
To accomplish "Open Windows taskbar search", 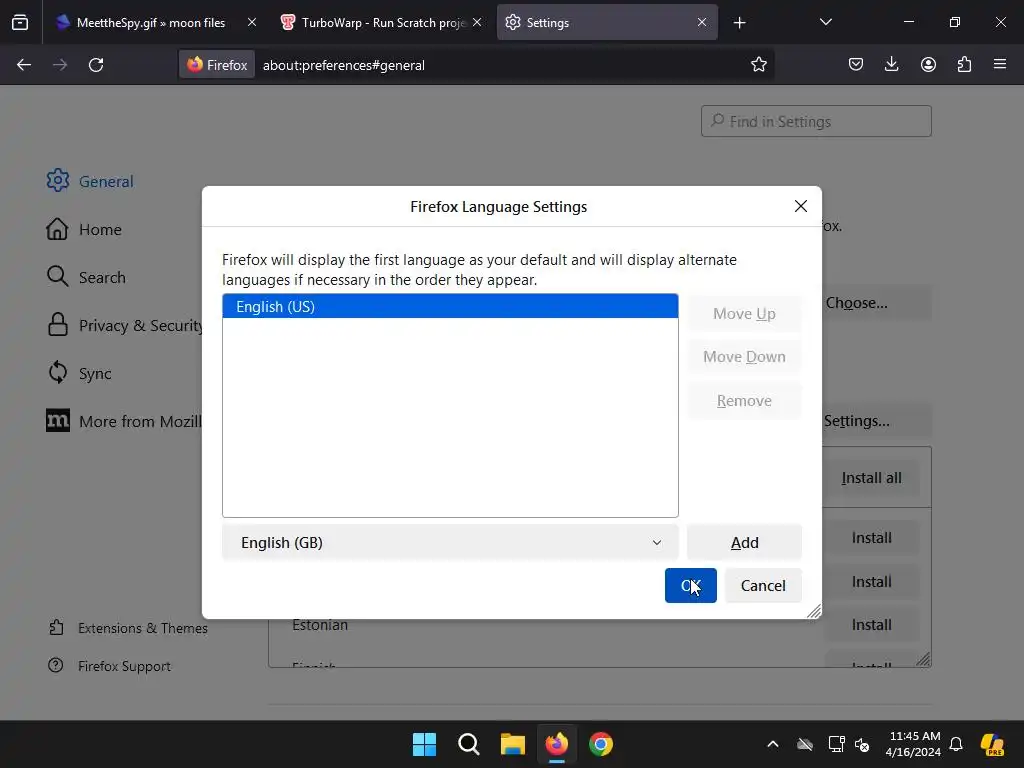I will click(468, 744).
